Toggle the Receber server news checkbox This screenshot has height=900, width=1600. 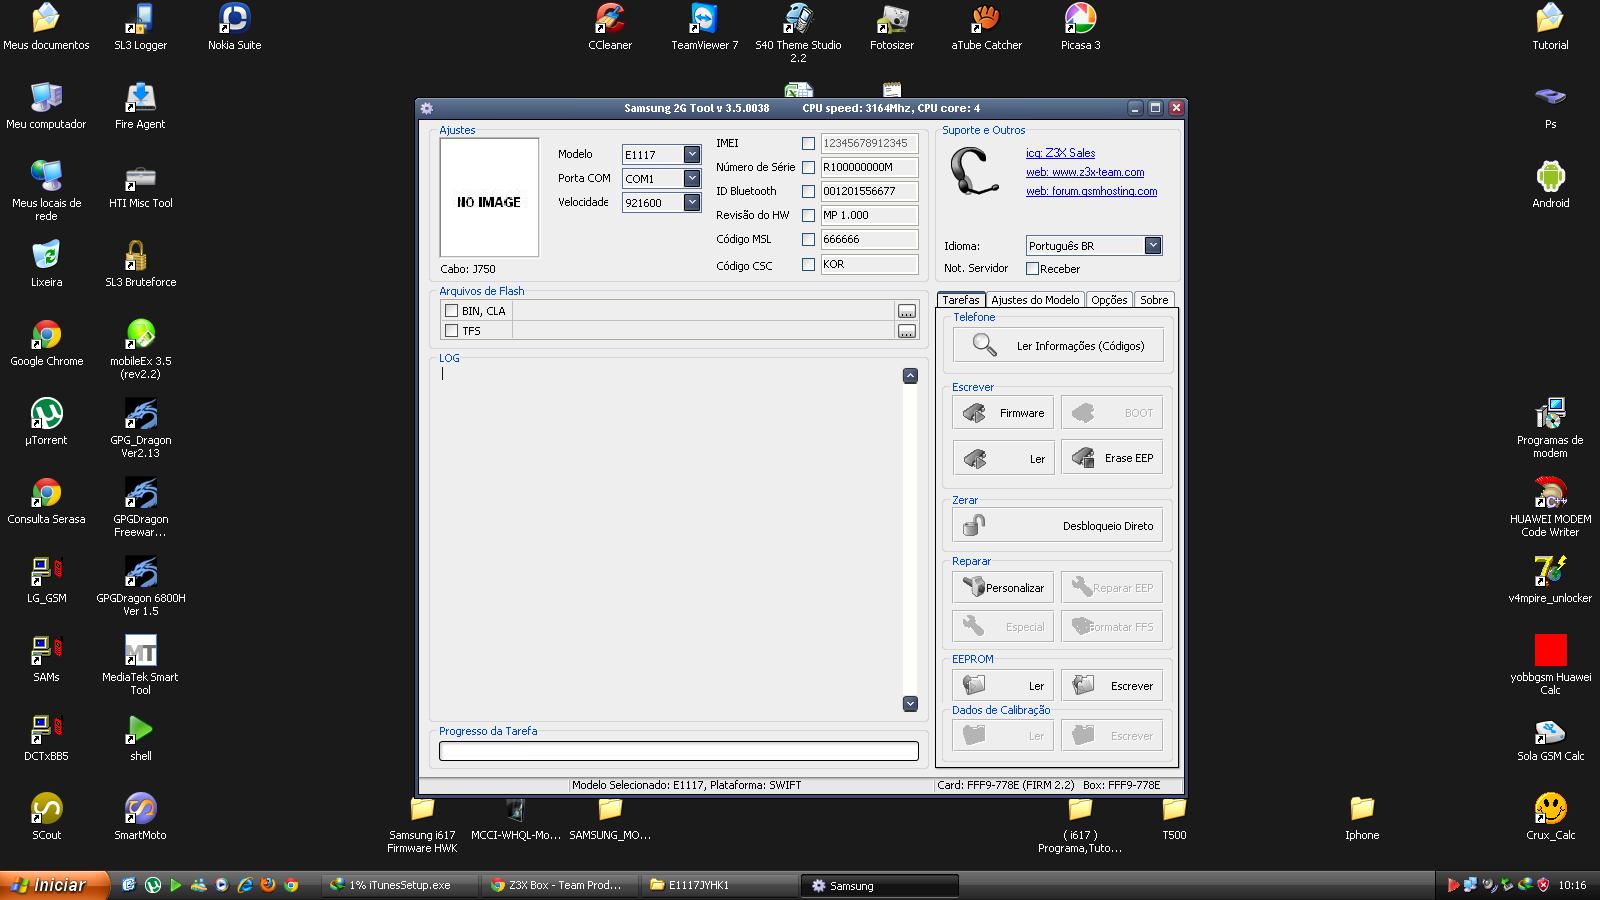pyautogui.click(x=1032, y=268)
